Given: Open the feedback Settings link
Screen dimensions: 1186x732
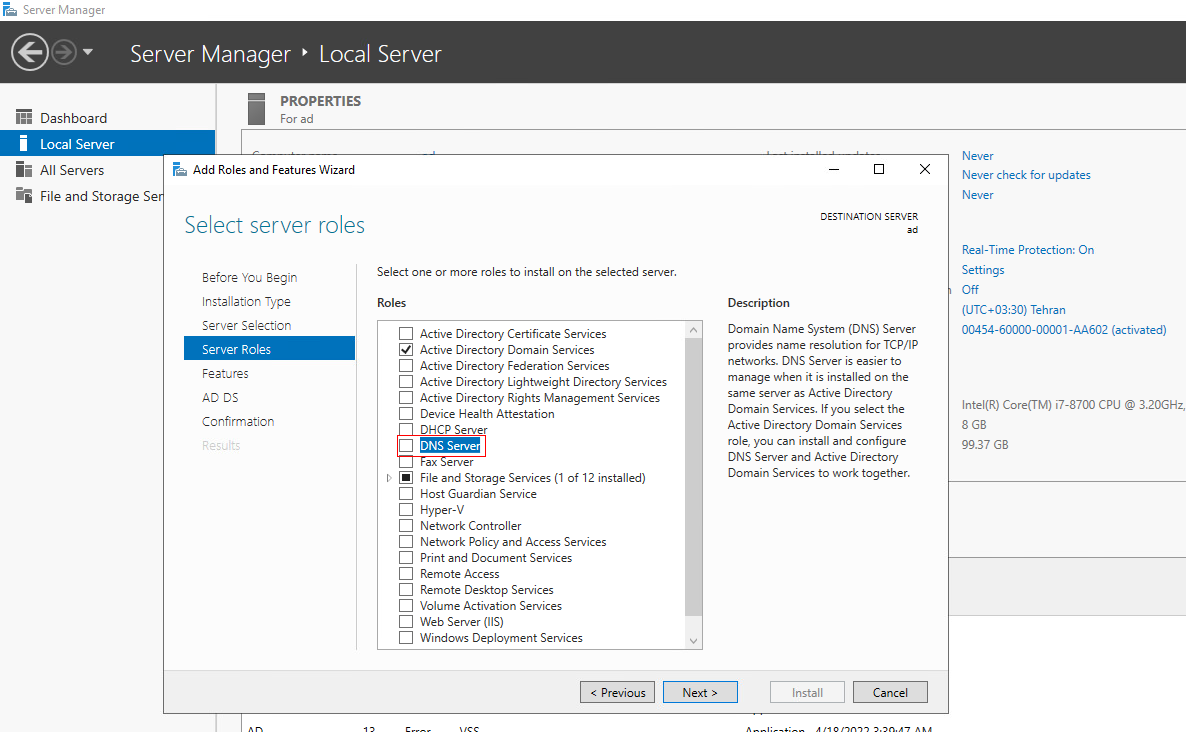Looking at the screenshot, I should 983,270.
